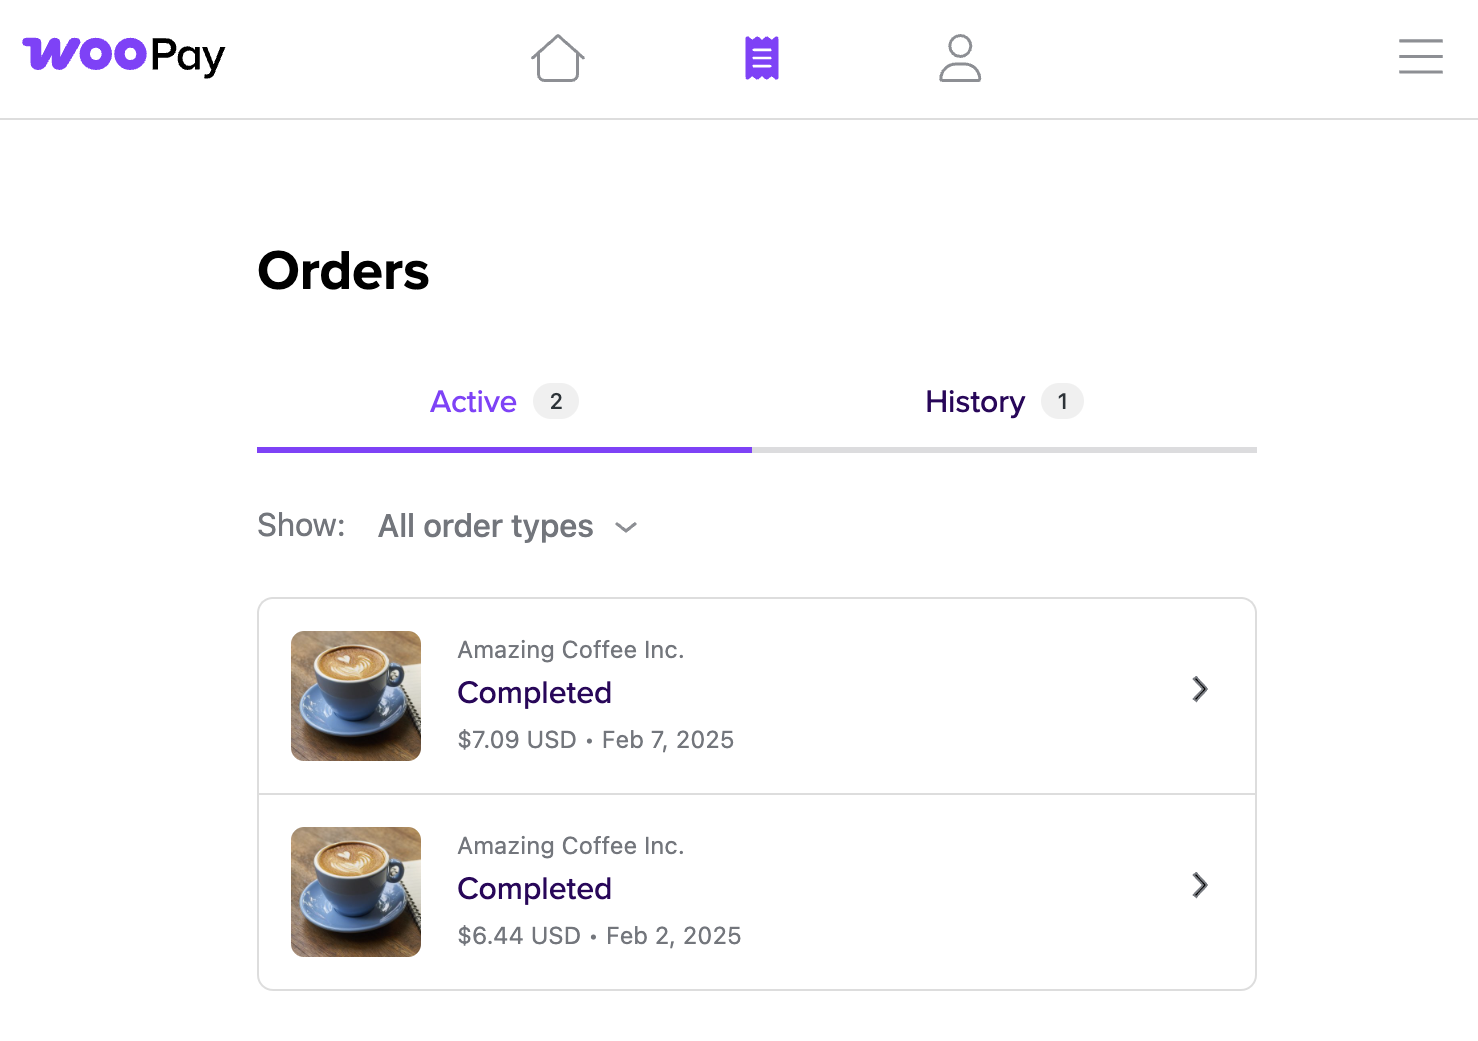Open details via chevron on Feb 2 order
1478x1041 pixels.
pos(1199,886)
